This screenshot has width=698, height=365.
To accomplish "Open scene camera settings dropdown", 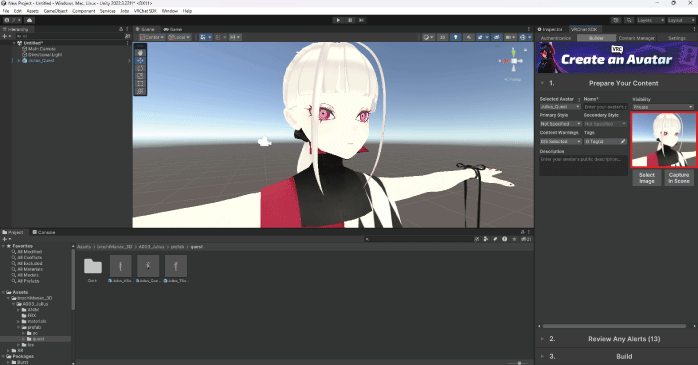I will (x=510, y=37).
